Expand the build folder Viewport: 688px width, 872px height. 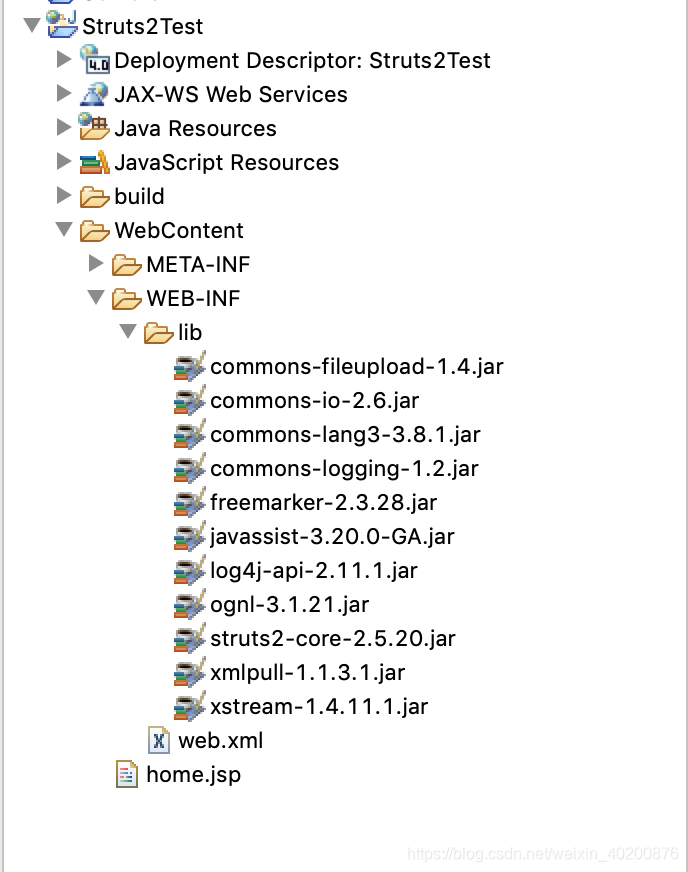(65, 196)
